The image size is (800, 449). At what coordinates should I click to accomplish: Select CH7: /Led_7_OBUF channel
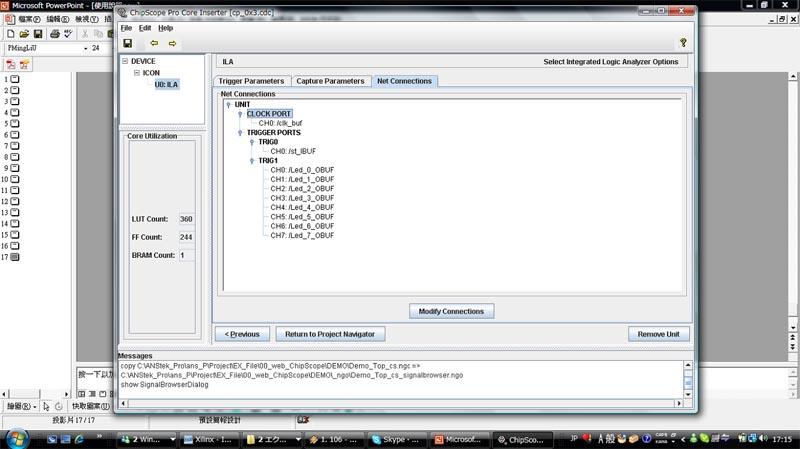click(x=302, y=236)
